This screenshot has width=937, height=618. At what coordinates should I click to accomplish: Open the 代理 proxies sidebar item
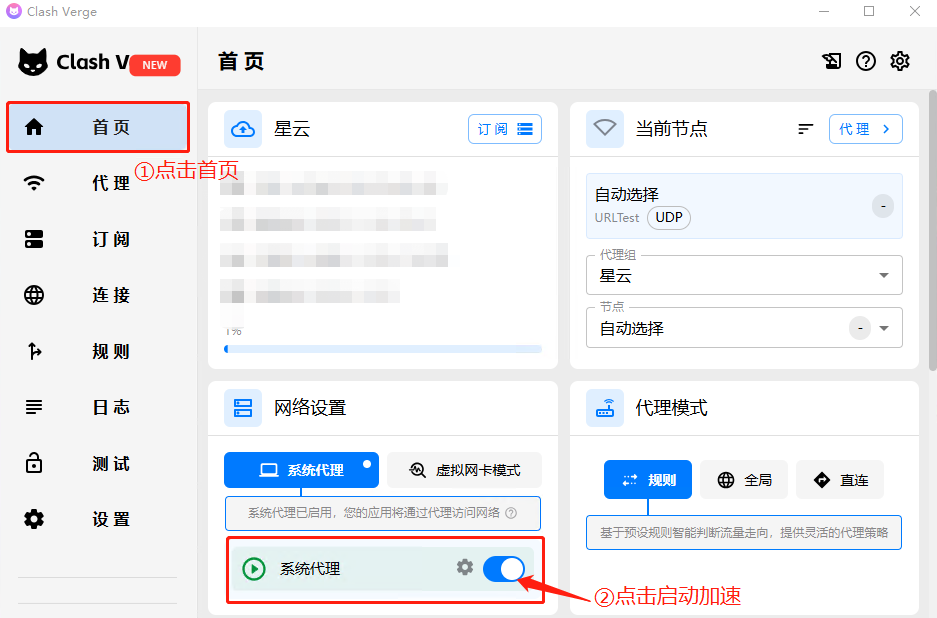pos(98,183)
